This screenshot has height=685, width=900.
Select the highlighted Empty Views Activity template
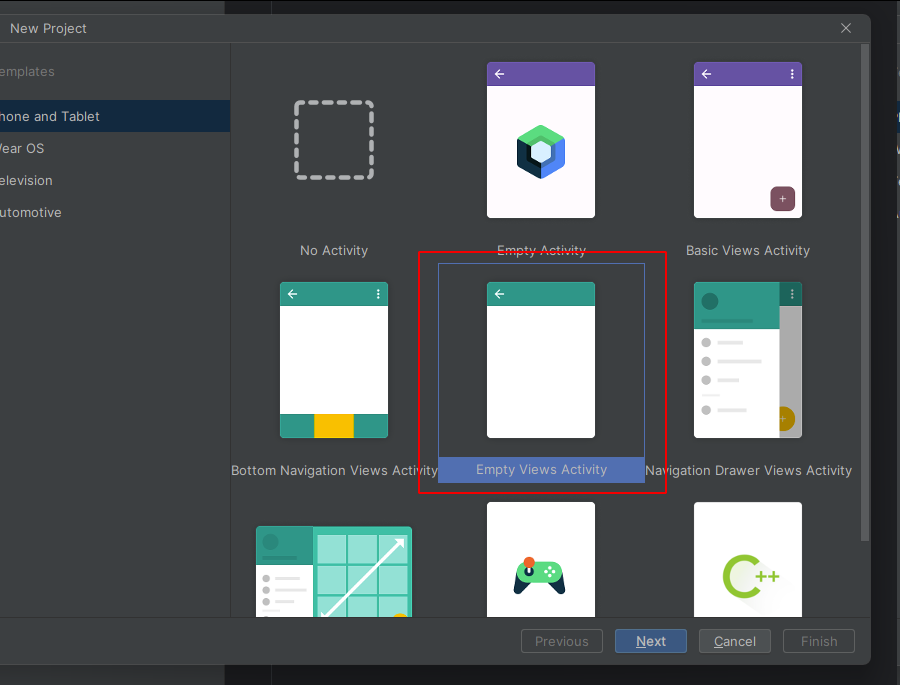(x=541, y=360)
